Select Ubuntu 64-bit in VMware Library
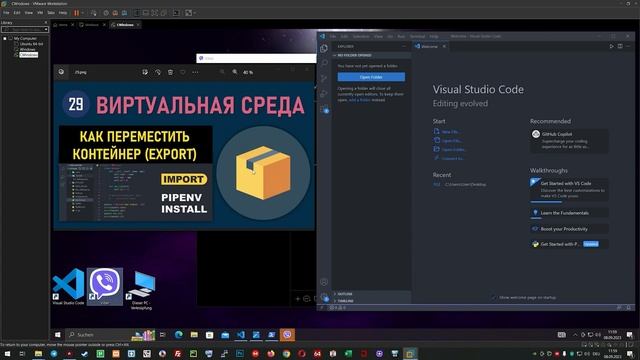The height and width of the screenshot is (360, 640). point(31,44)
